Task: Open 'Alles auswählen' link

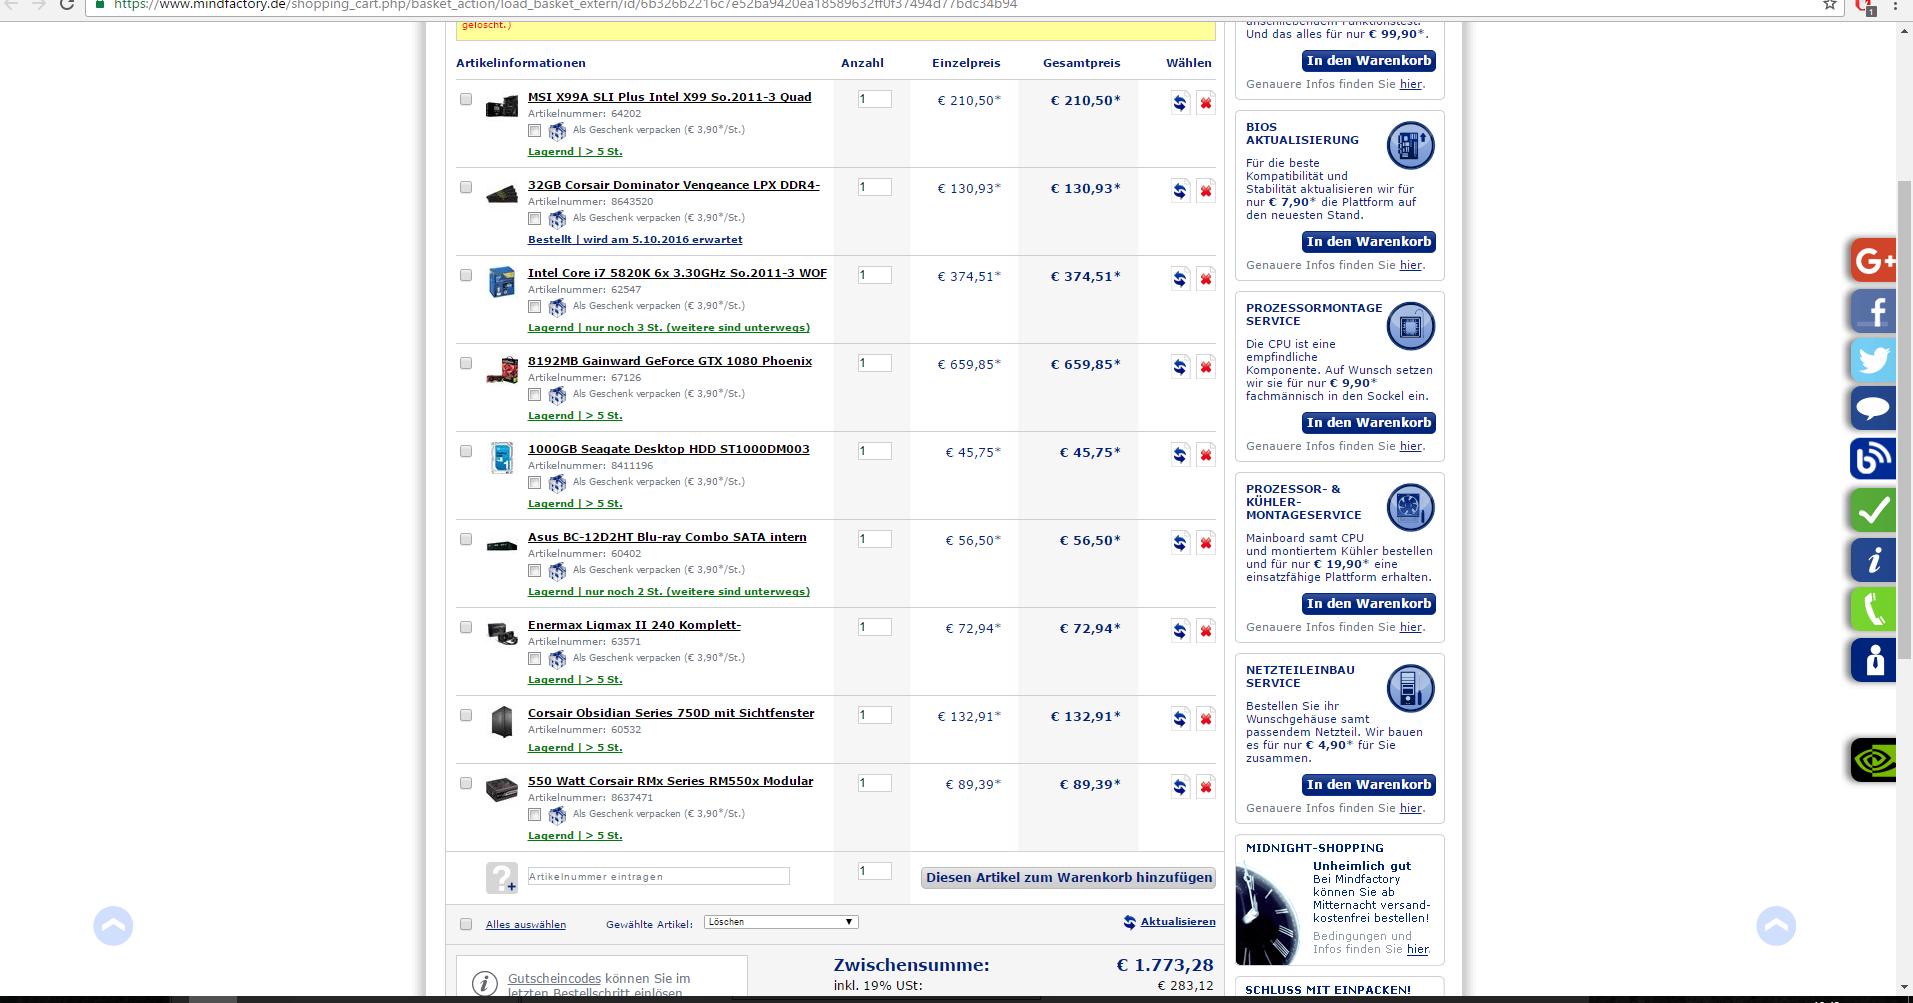Action: coord(526,925)
